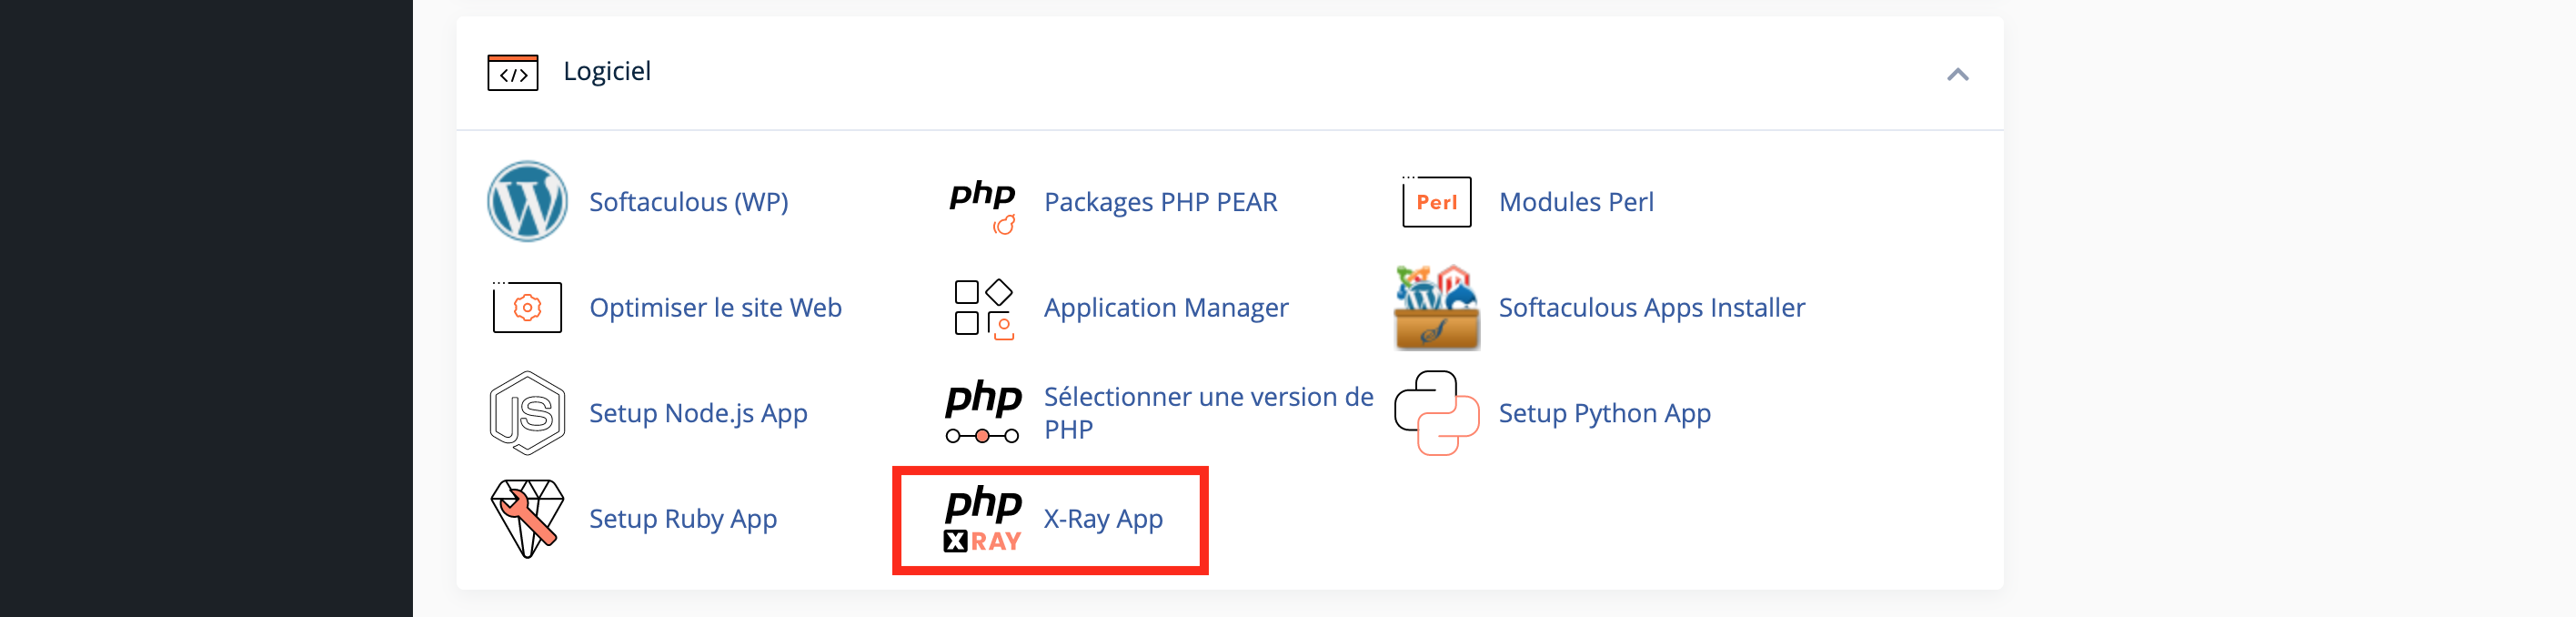Click the Node.js hexagon icon
Viewport: 2576px width, 617px height.
tap(527, 413)
